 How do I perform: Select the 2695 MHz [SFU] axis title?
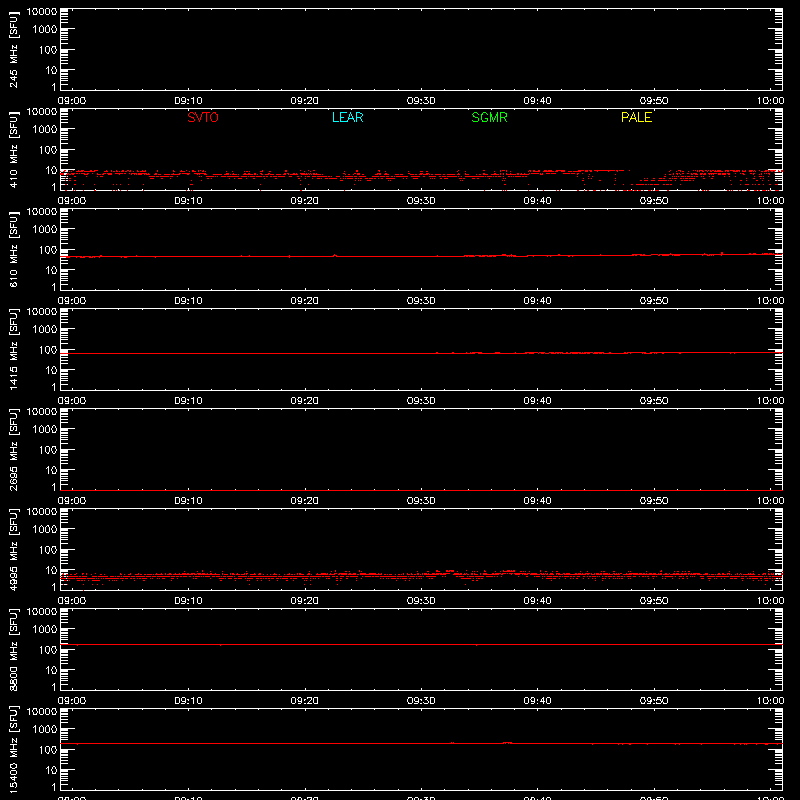coord(13,449)
